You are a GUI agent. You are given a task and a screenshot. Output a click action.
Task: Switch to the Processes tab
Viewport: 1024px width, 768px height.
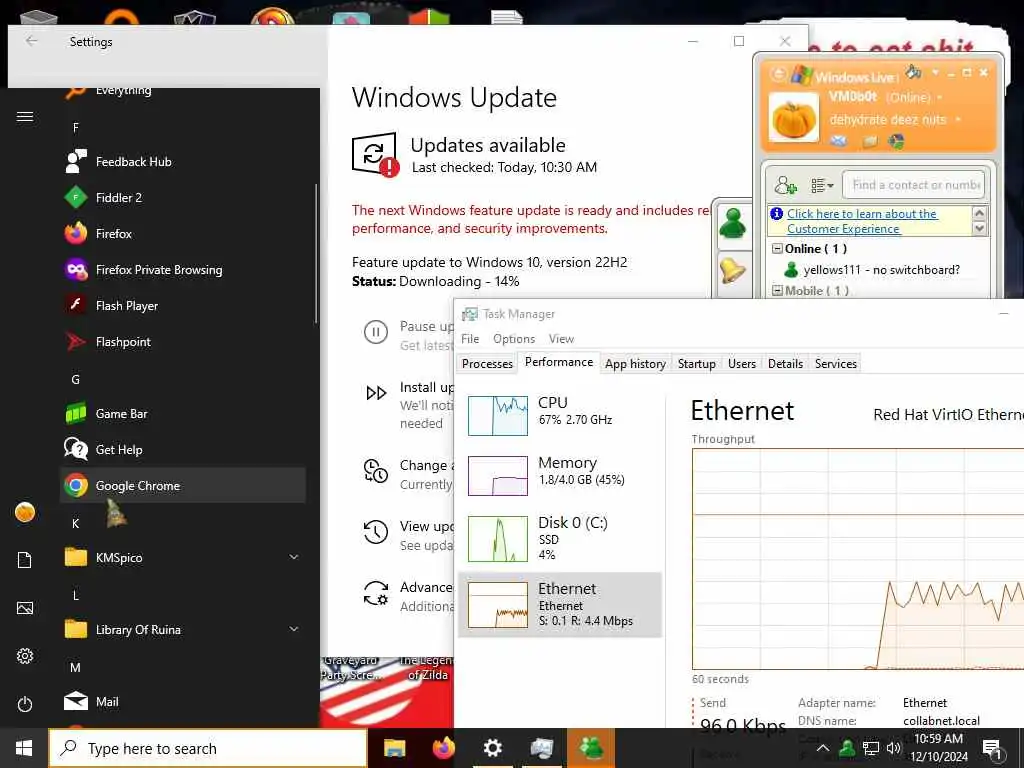pyautogui.click(x=487, y=363)
